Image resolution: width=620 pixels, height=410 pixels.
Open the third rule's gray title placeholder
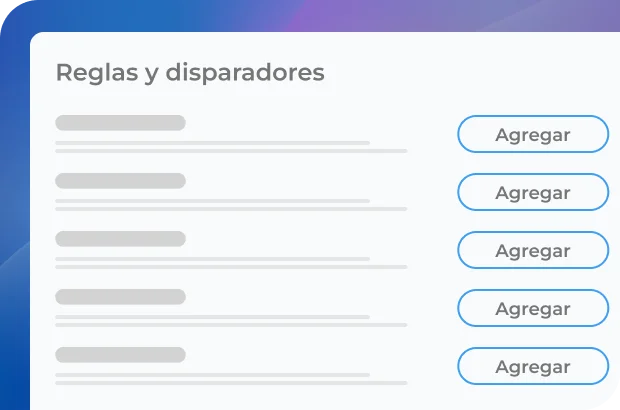point(120,239)
